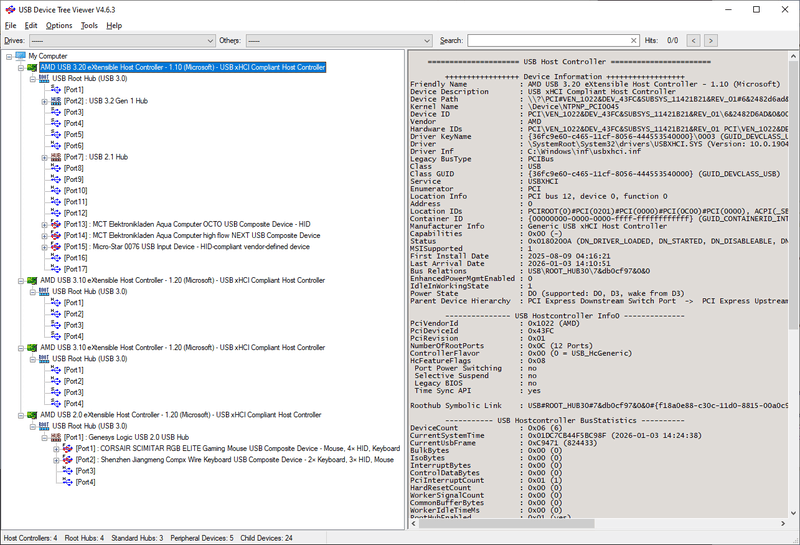Click high flow NEXT device icon
The width and height of the screenshot is (800, 545).
(56, 236)
